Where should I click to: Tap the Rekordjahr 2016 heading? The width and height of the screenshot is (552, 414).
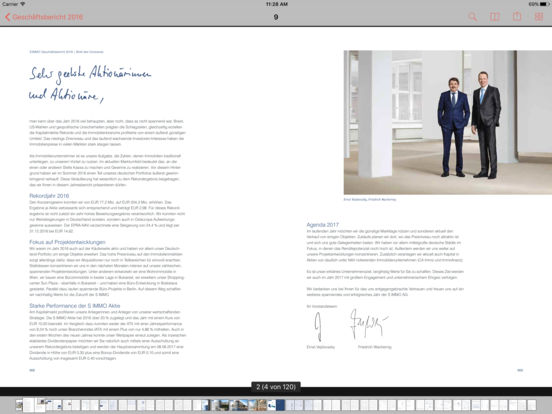[x=49, y=196]
